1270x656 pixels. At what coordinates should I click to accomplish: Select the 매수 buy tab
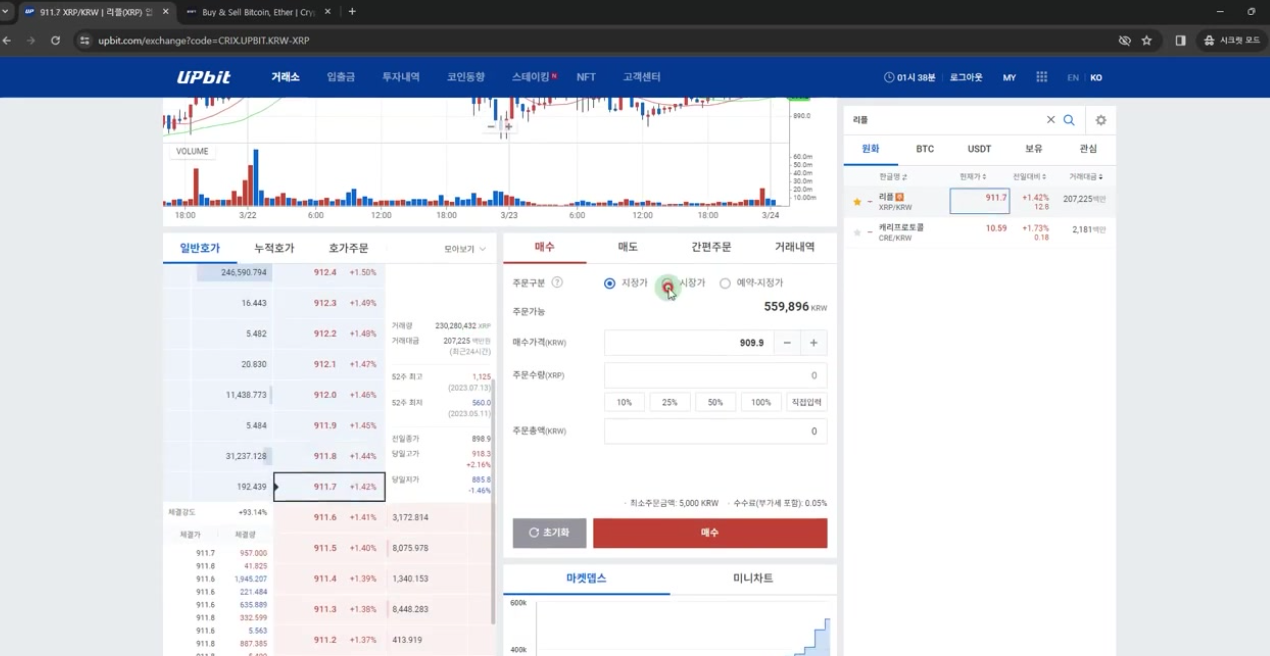[x=545, y=247]
